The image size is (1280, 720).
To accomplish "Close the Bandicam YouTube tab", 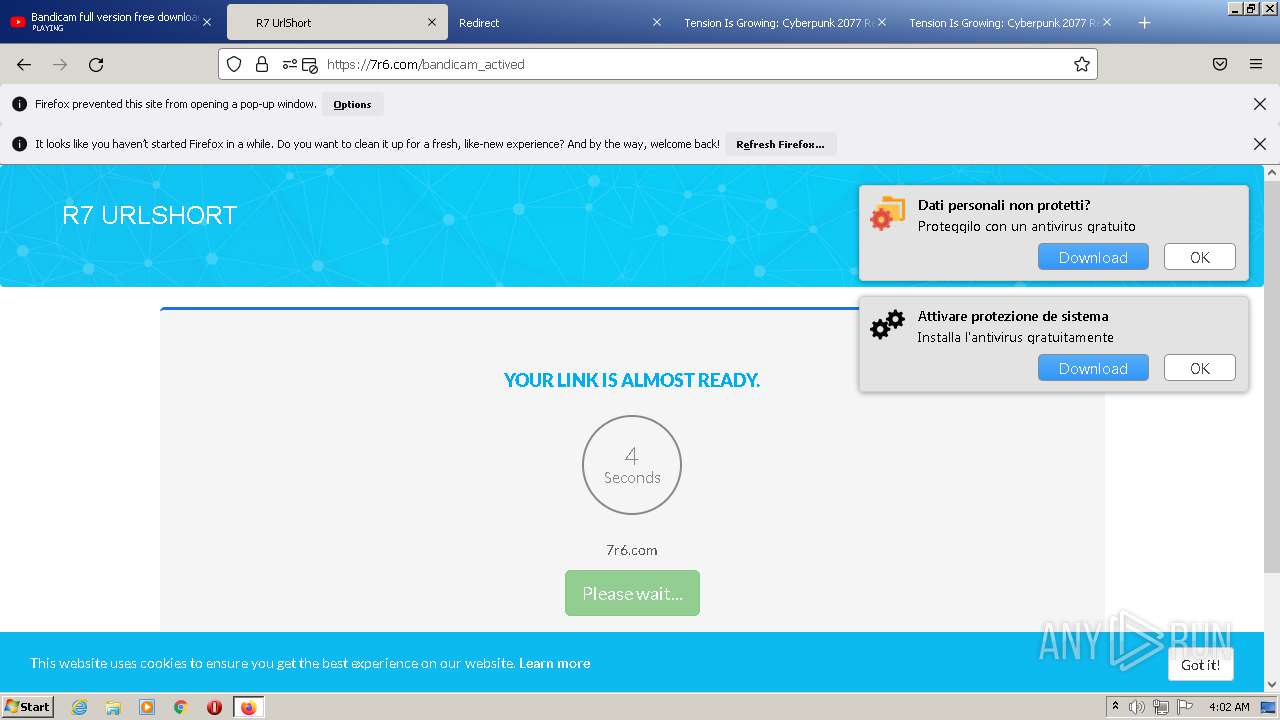I will [207, 23].
